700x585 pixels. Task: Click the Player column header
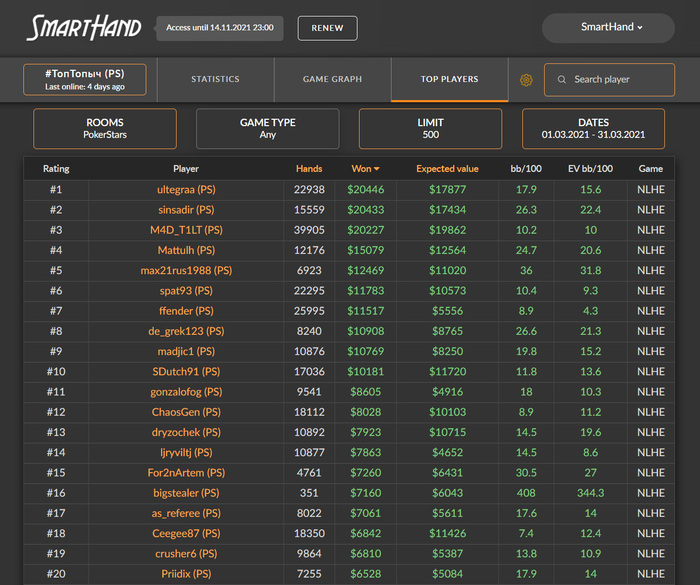(186, 169)
